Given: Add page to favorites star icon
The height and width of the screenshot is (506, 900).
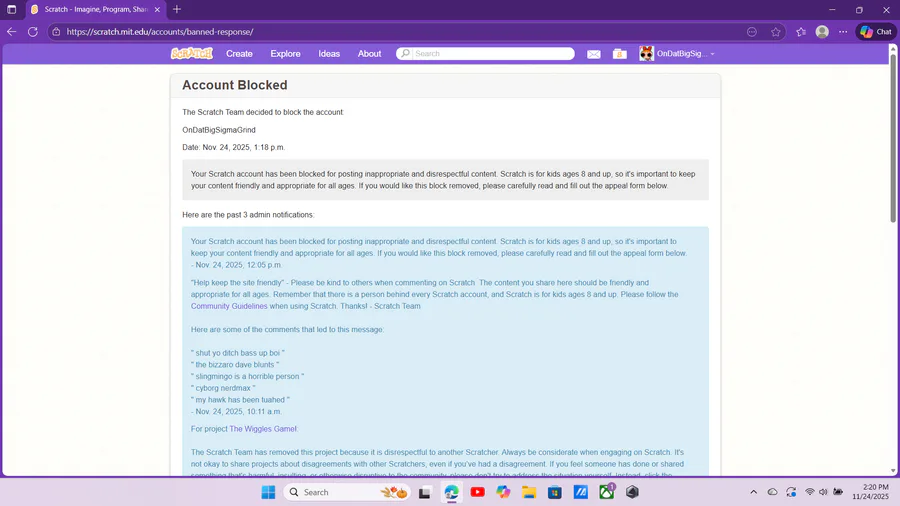Looking at the screenshot, I should 775,32.
